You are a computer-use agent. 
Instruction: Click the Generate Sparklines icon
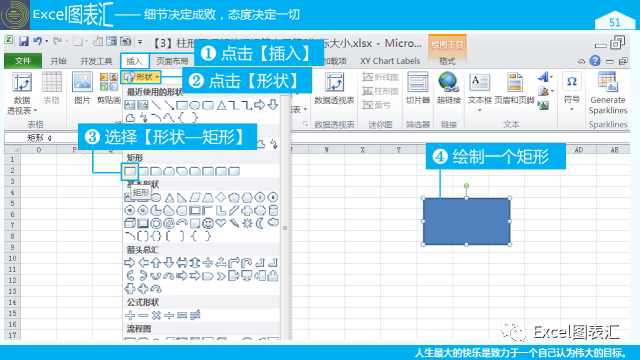[x=607, y=93]
